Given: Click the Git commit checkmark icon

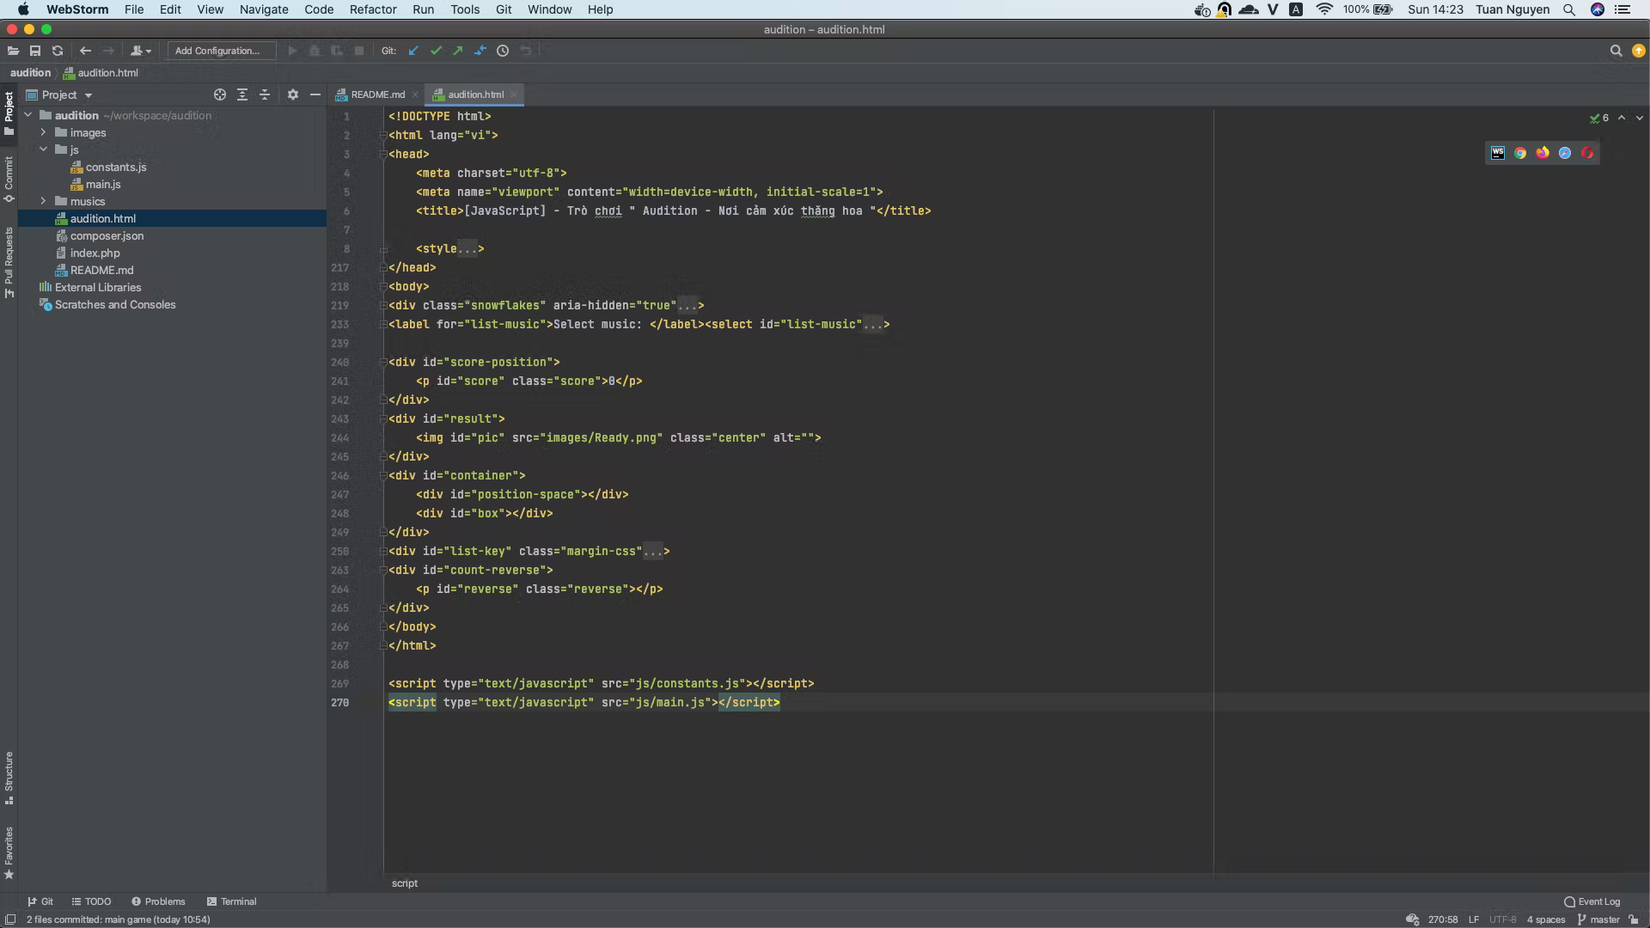Looking at the screenshot, I should pos(436,51).
